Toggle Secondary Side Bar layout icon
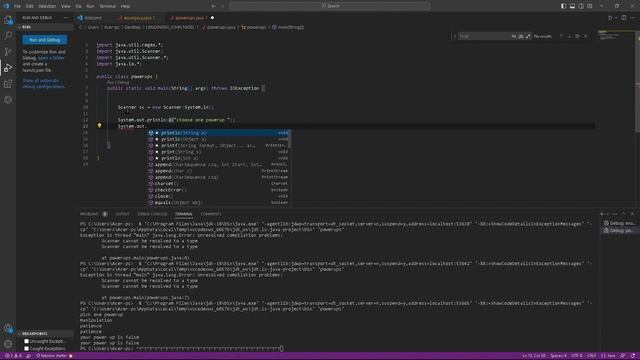This screenshot has width=640, height=360. point(581,6)
